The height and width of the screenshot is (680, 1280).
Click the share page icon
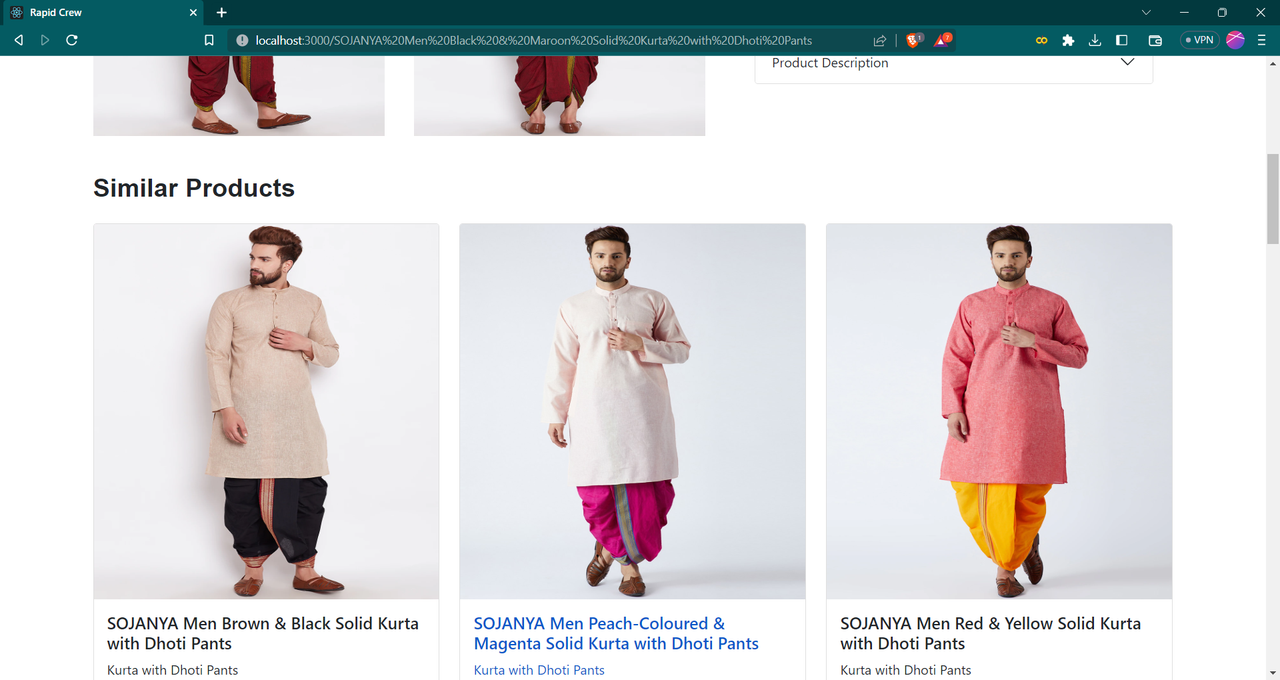click(879, 40)
